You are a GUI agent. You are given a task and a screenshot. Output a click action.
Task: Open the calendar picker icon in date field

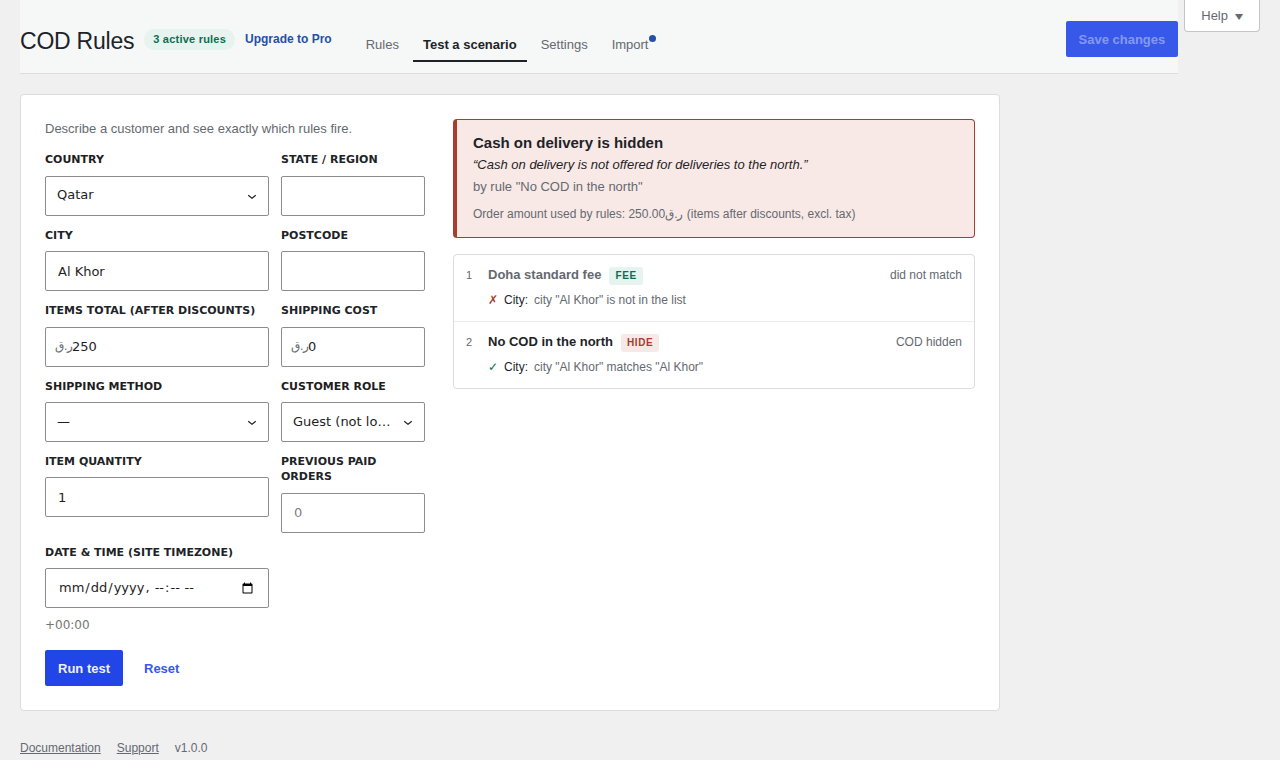click(x=248, y=588)
